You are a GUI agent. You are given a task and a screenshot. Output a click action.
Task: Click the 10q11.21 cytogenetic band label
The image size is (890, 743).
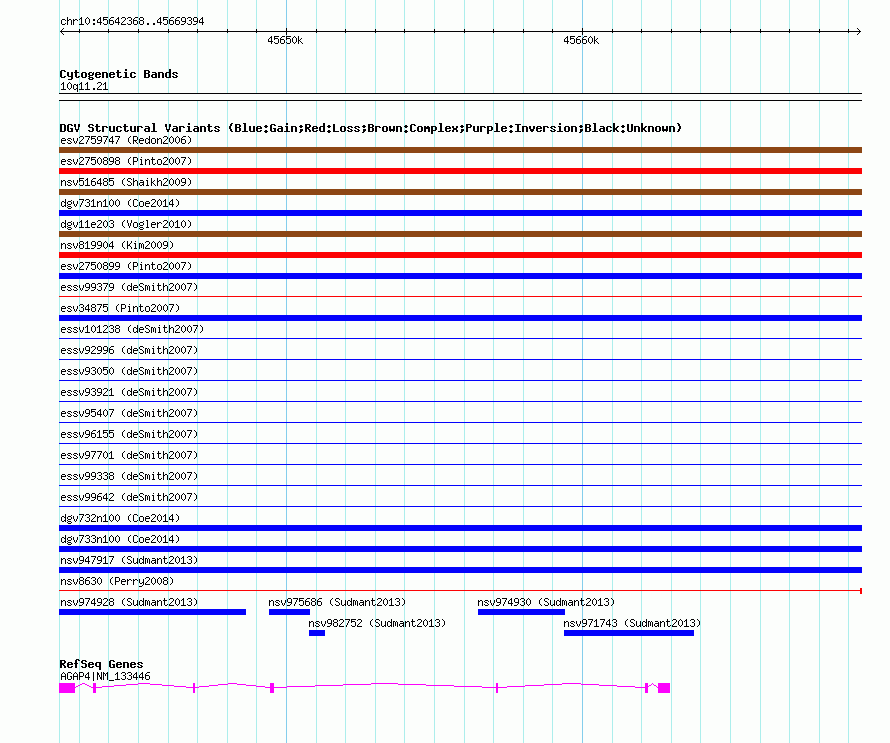[84, 87]
